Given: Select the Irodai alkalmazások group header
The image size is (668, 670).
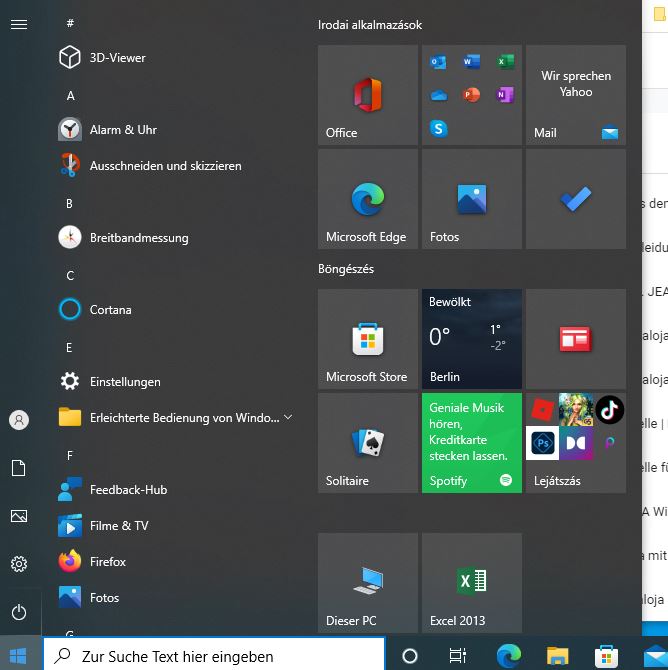Looking at the screenshot, I should 370,25.
